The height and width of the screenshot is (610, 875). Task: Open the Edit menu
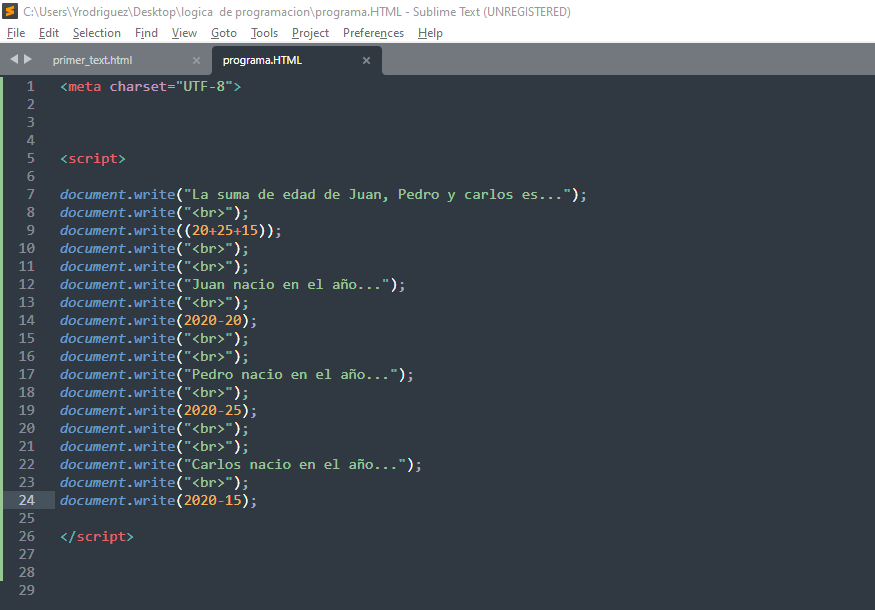49,33
